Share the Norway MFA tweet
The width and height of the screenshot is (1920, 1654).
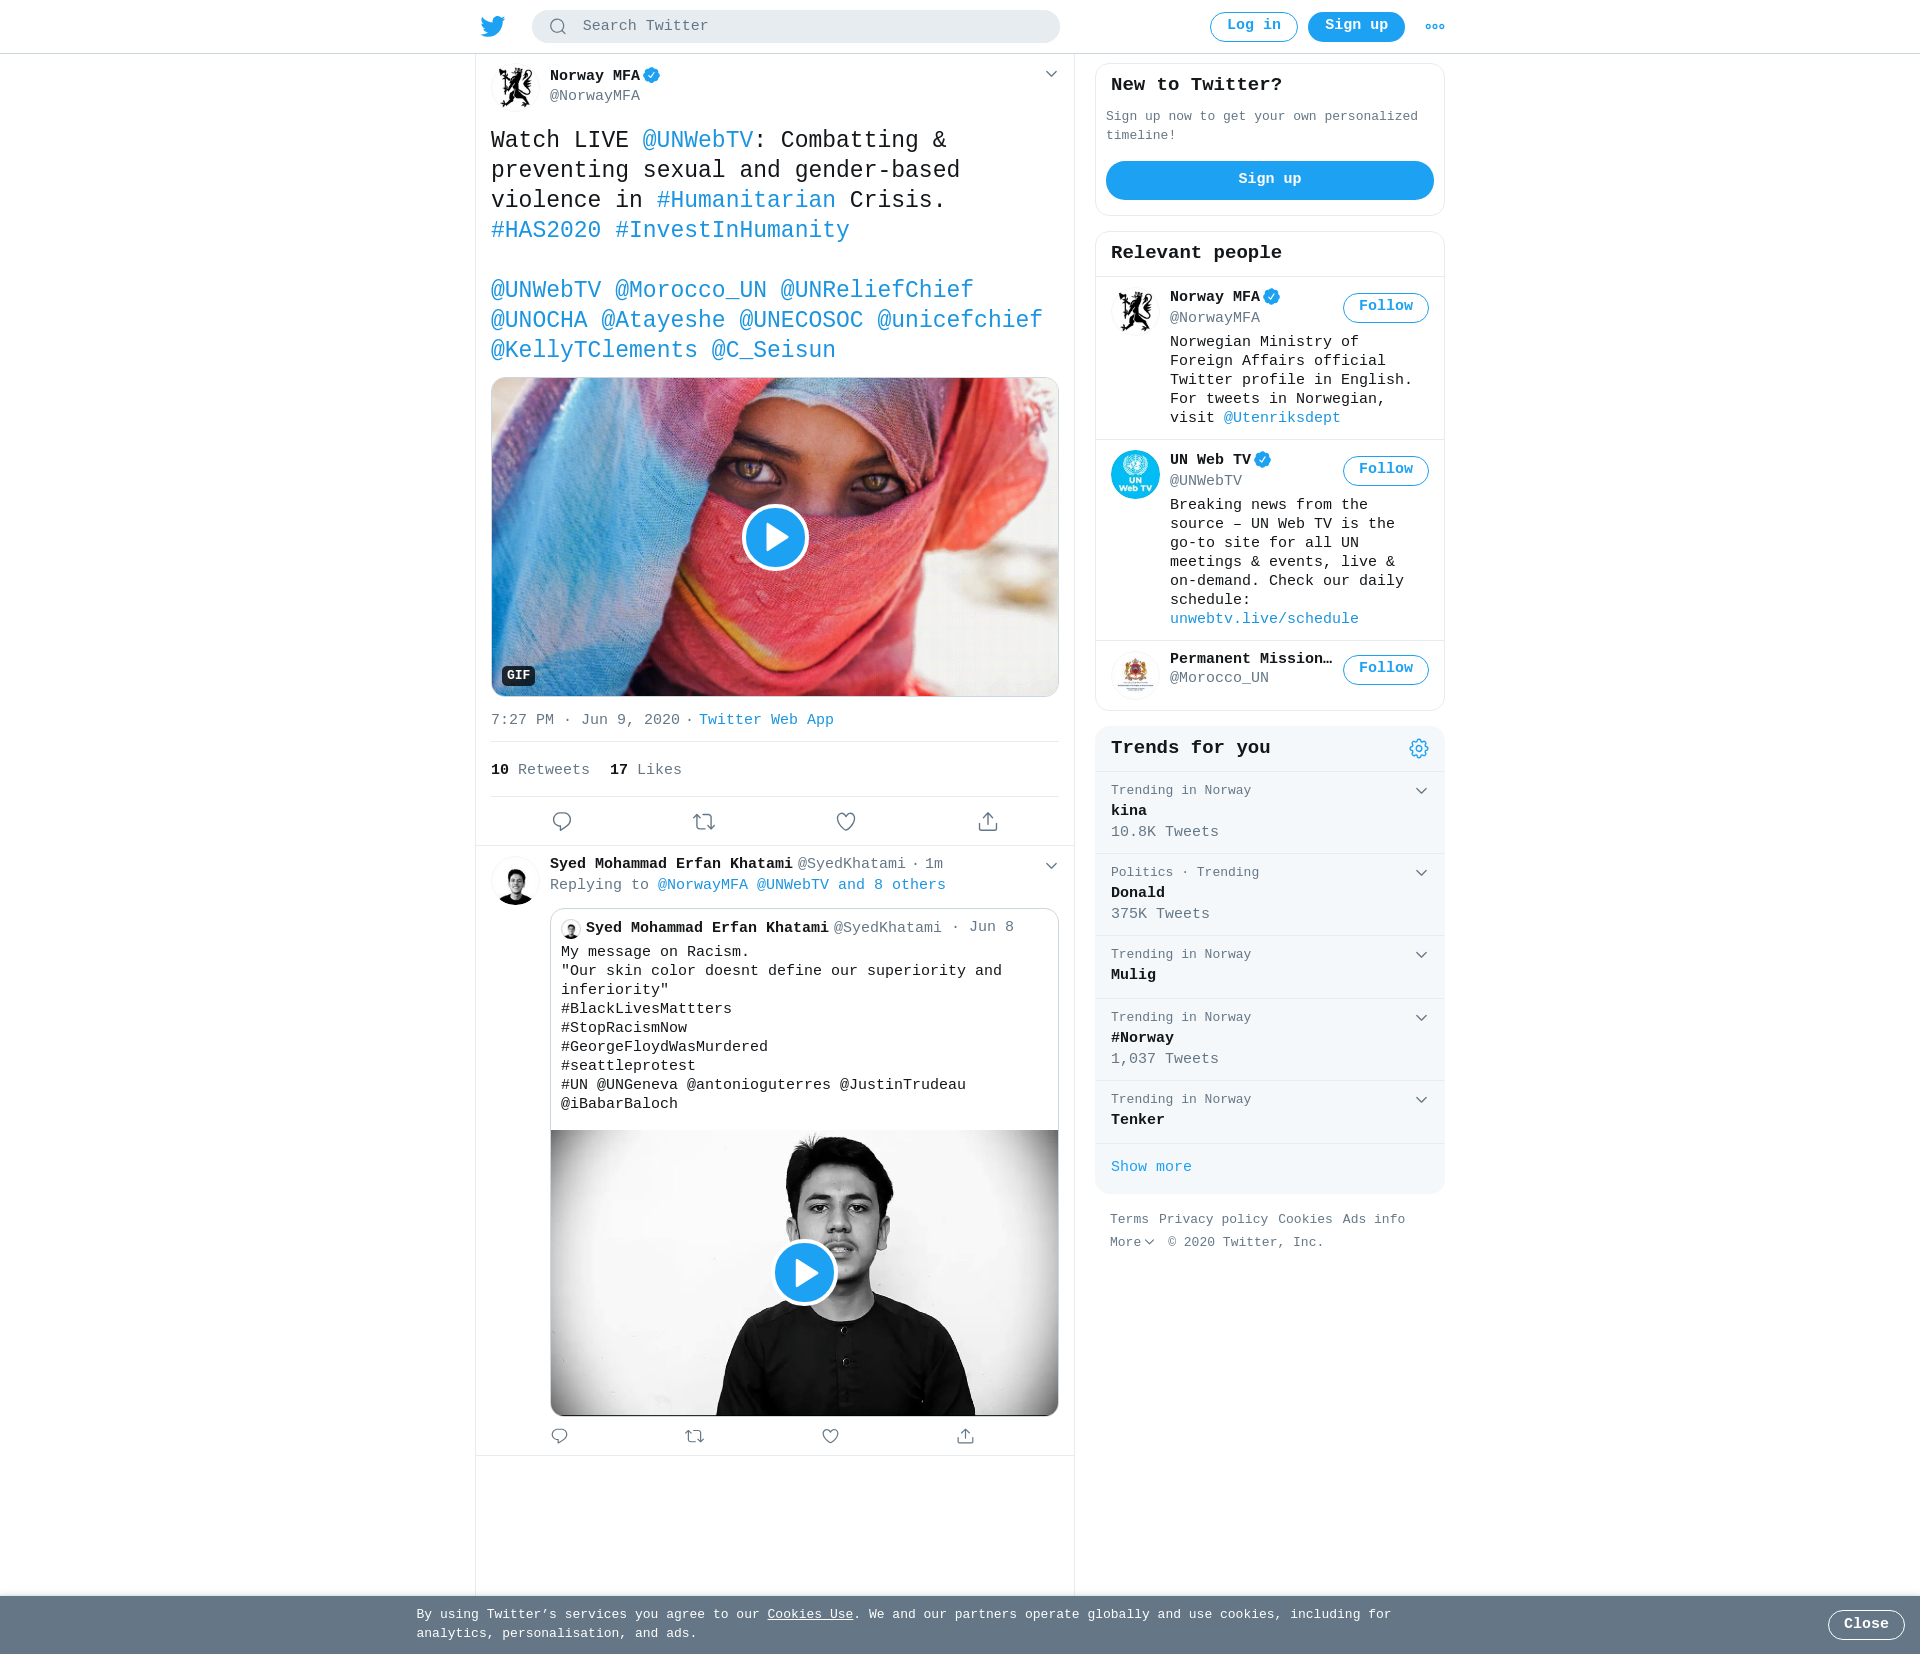point(988,822)
